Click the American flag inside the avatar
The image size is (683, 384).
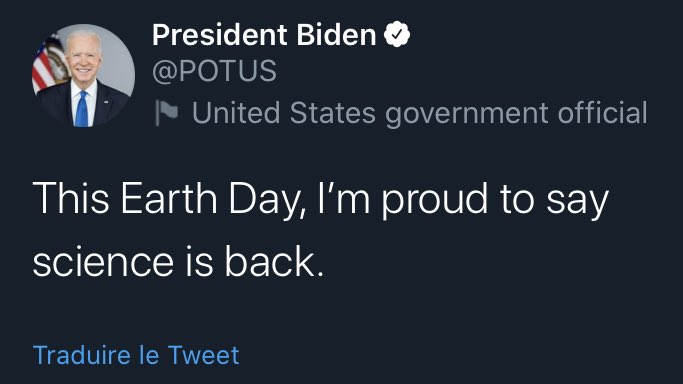[48, 63]
